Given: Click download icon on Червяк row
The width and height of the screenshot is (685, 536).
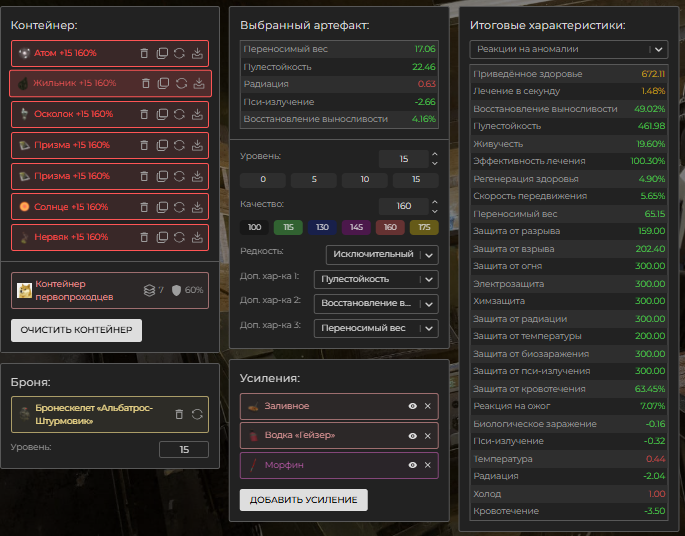Looking at the screenshot, I should point(197,237).
